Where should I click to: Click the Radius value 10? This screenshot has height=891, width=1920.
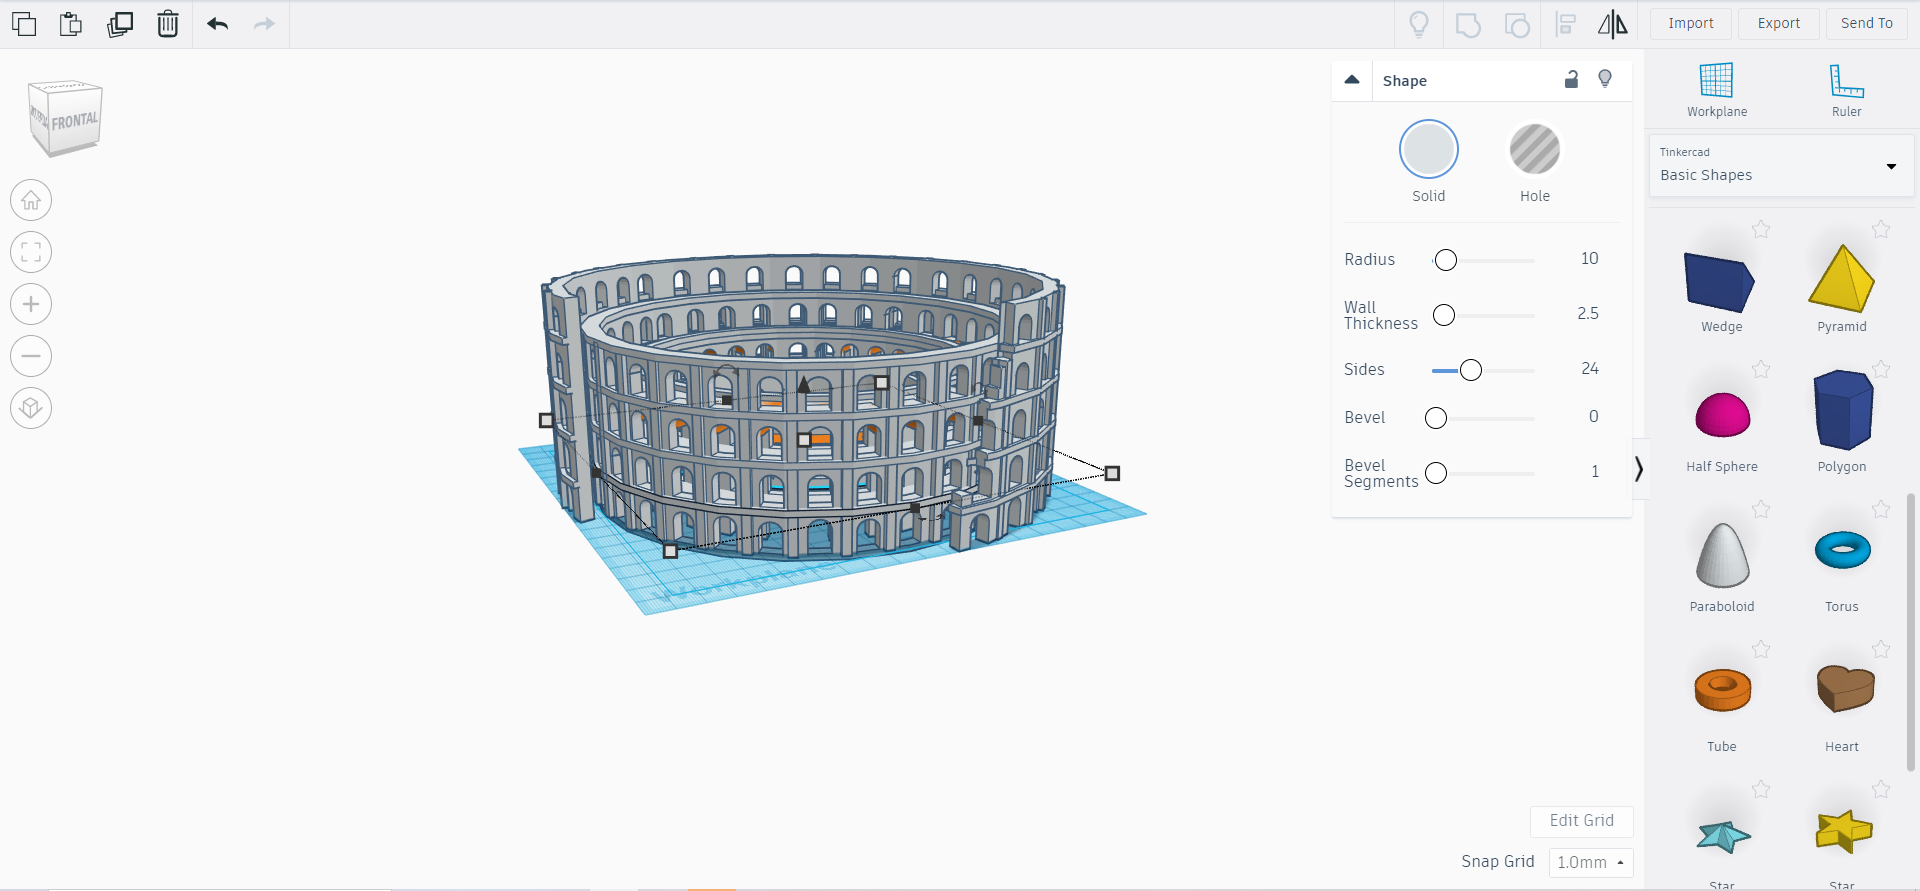1589,259
